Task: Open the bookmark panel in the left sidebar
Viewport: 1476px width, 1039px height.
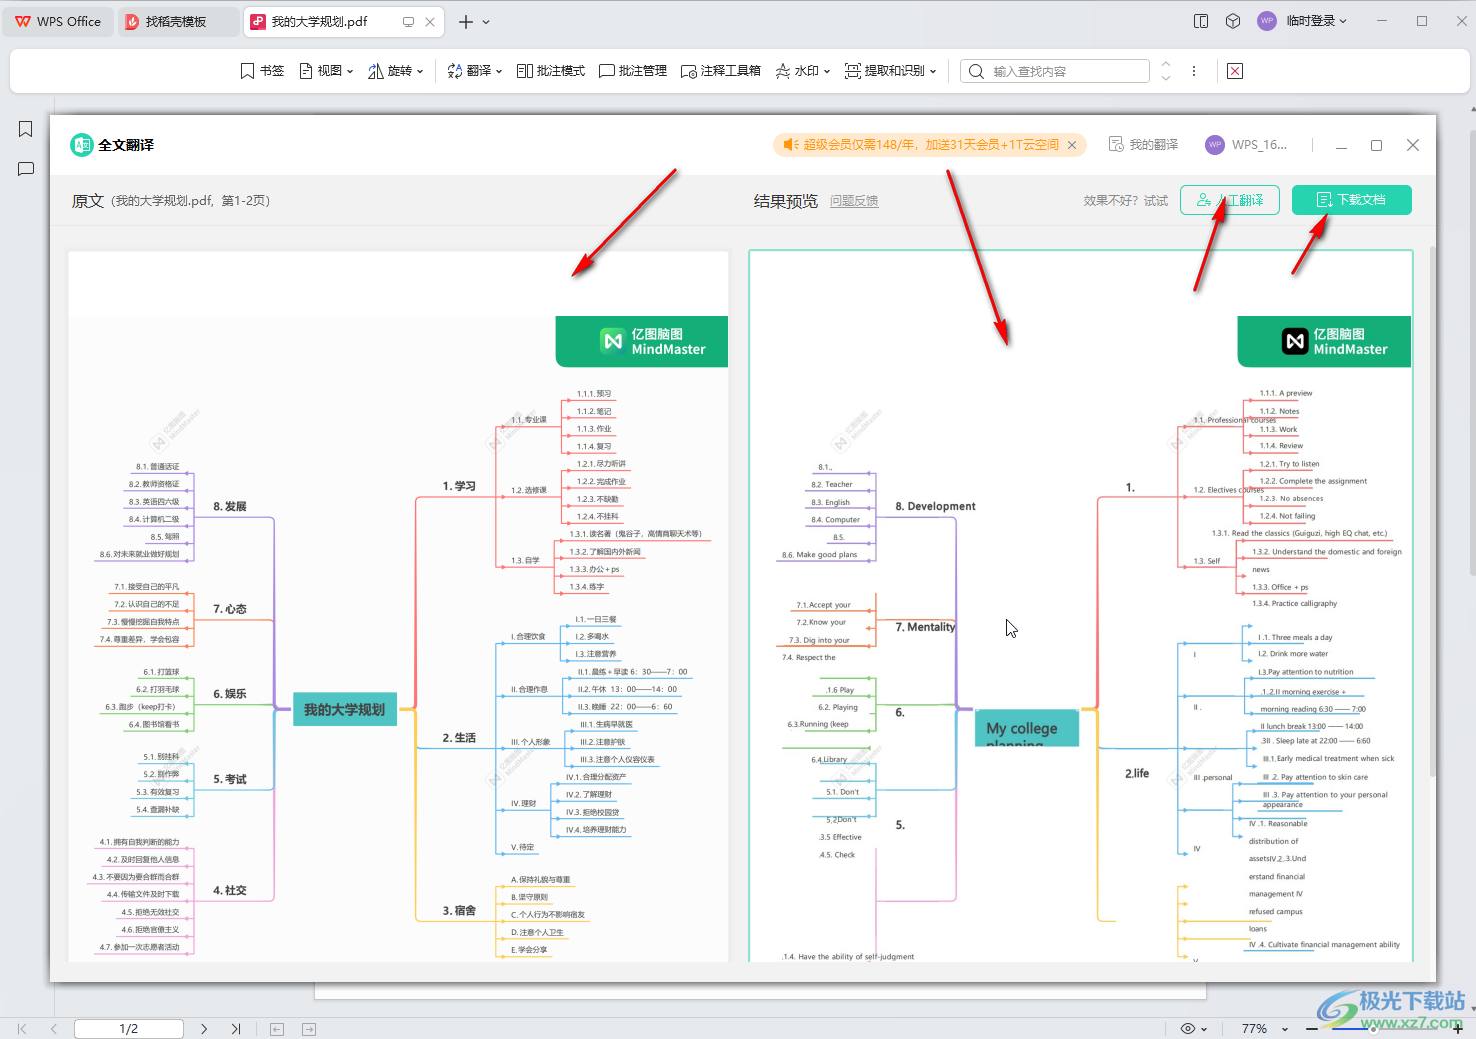Action: click(x=26, y=129)
